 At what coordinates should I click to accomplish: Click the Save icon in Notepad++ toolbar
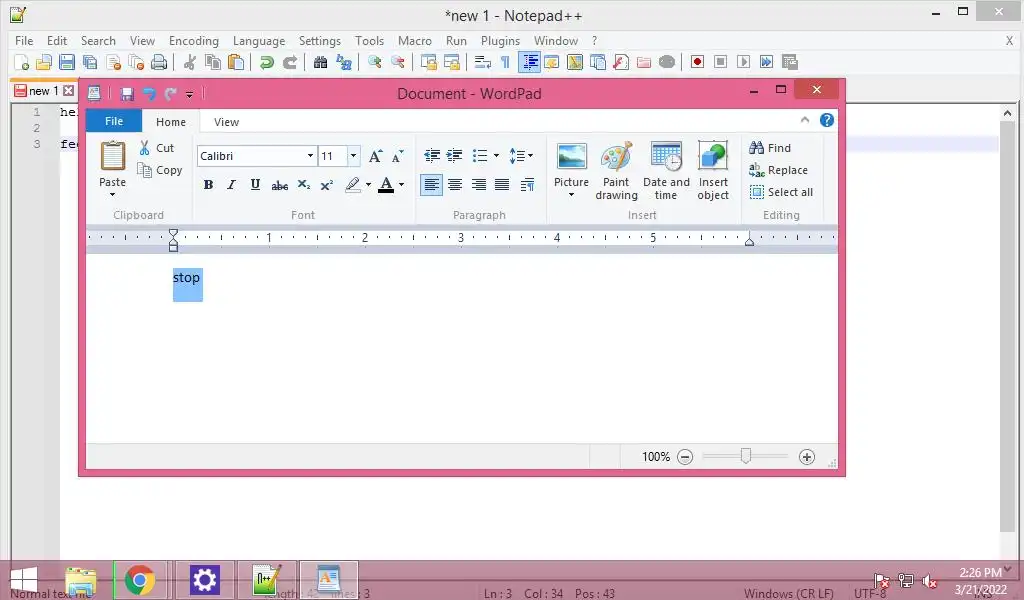click(x=67, y=62)
